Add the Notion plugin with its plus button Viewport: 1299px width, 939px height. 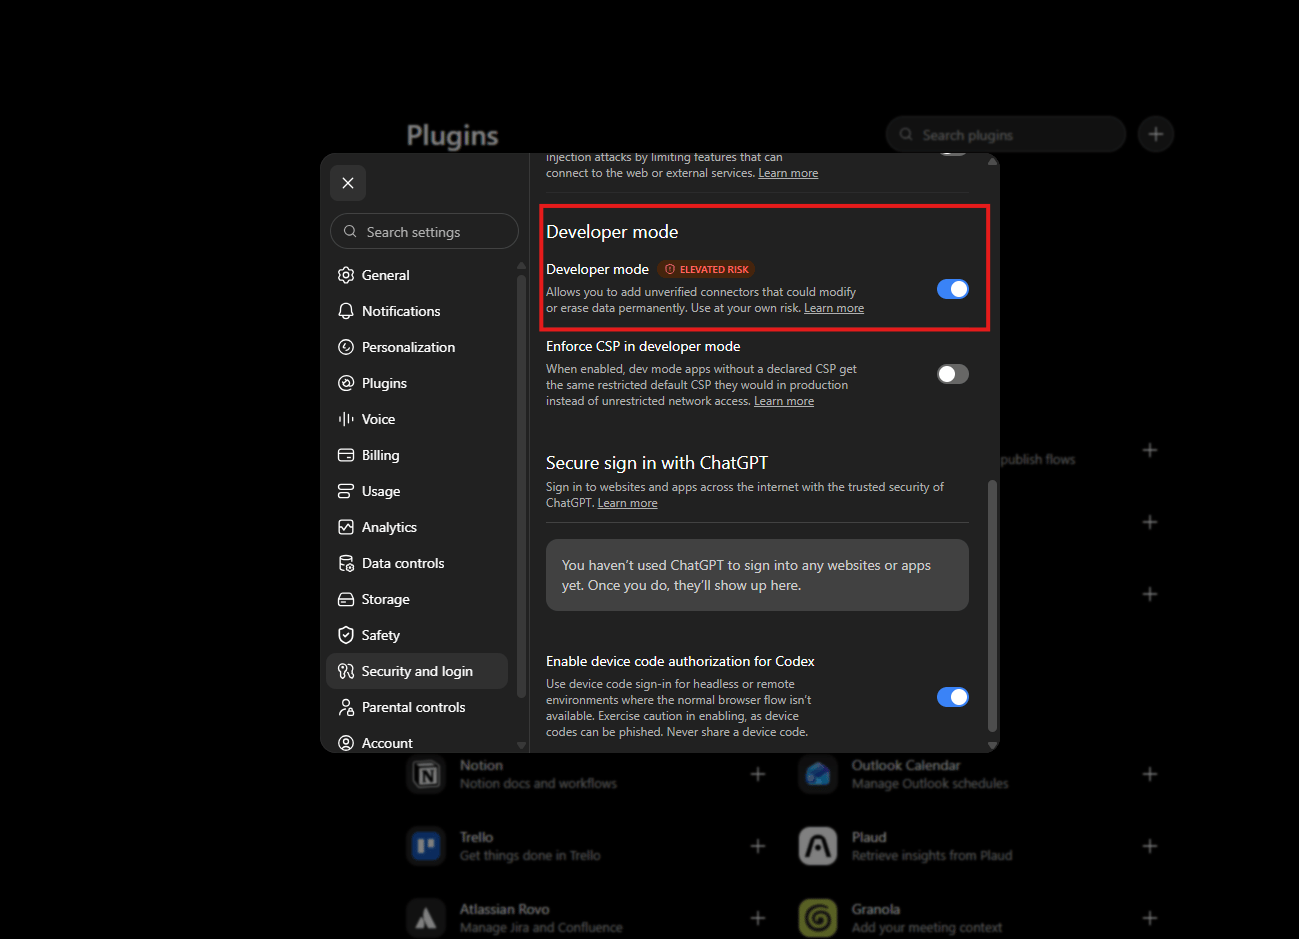click(x=758, y=774)
